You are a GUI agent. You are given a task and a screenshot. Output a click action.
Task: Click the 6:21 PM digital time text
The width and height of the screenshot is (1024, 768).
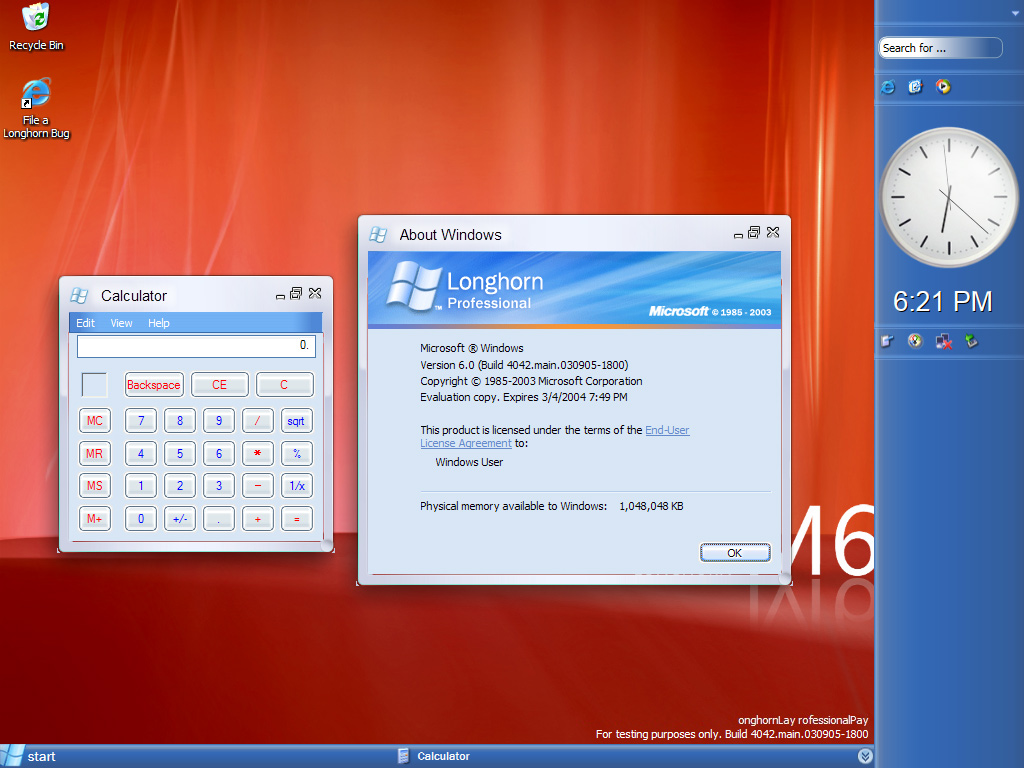coord(942,302)
